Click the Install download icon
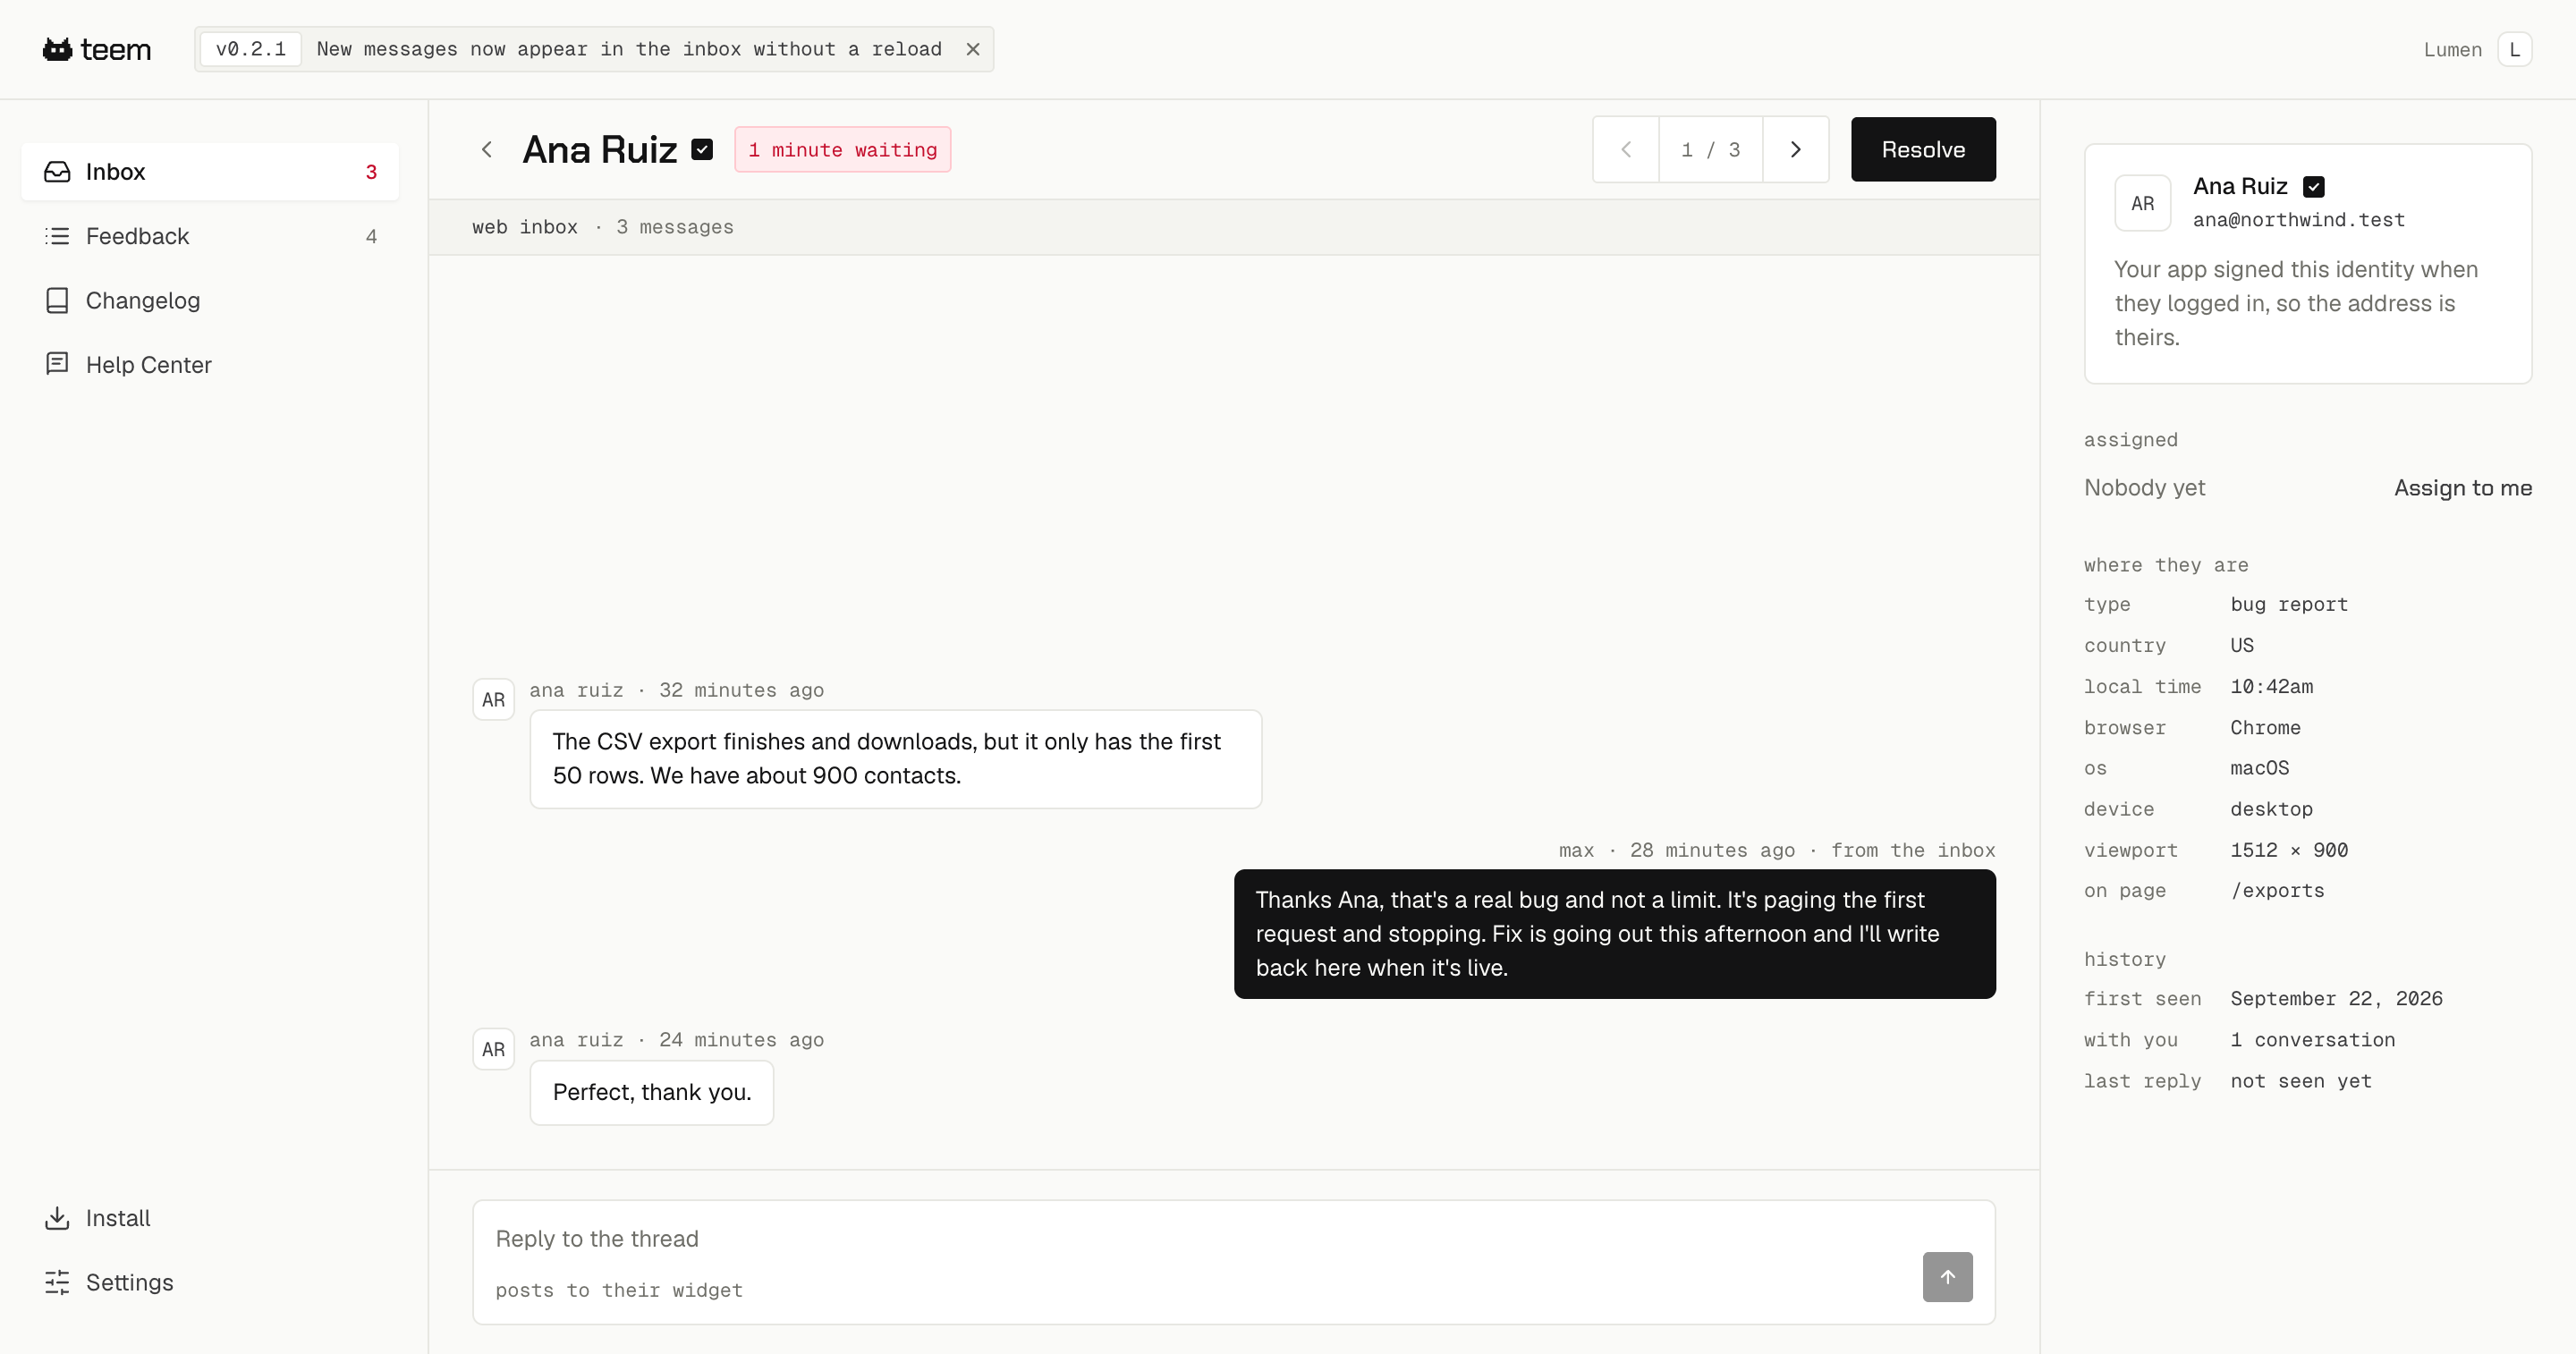2576x1354 pixels. coord(57,1218)
